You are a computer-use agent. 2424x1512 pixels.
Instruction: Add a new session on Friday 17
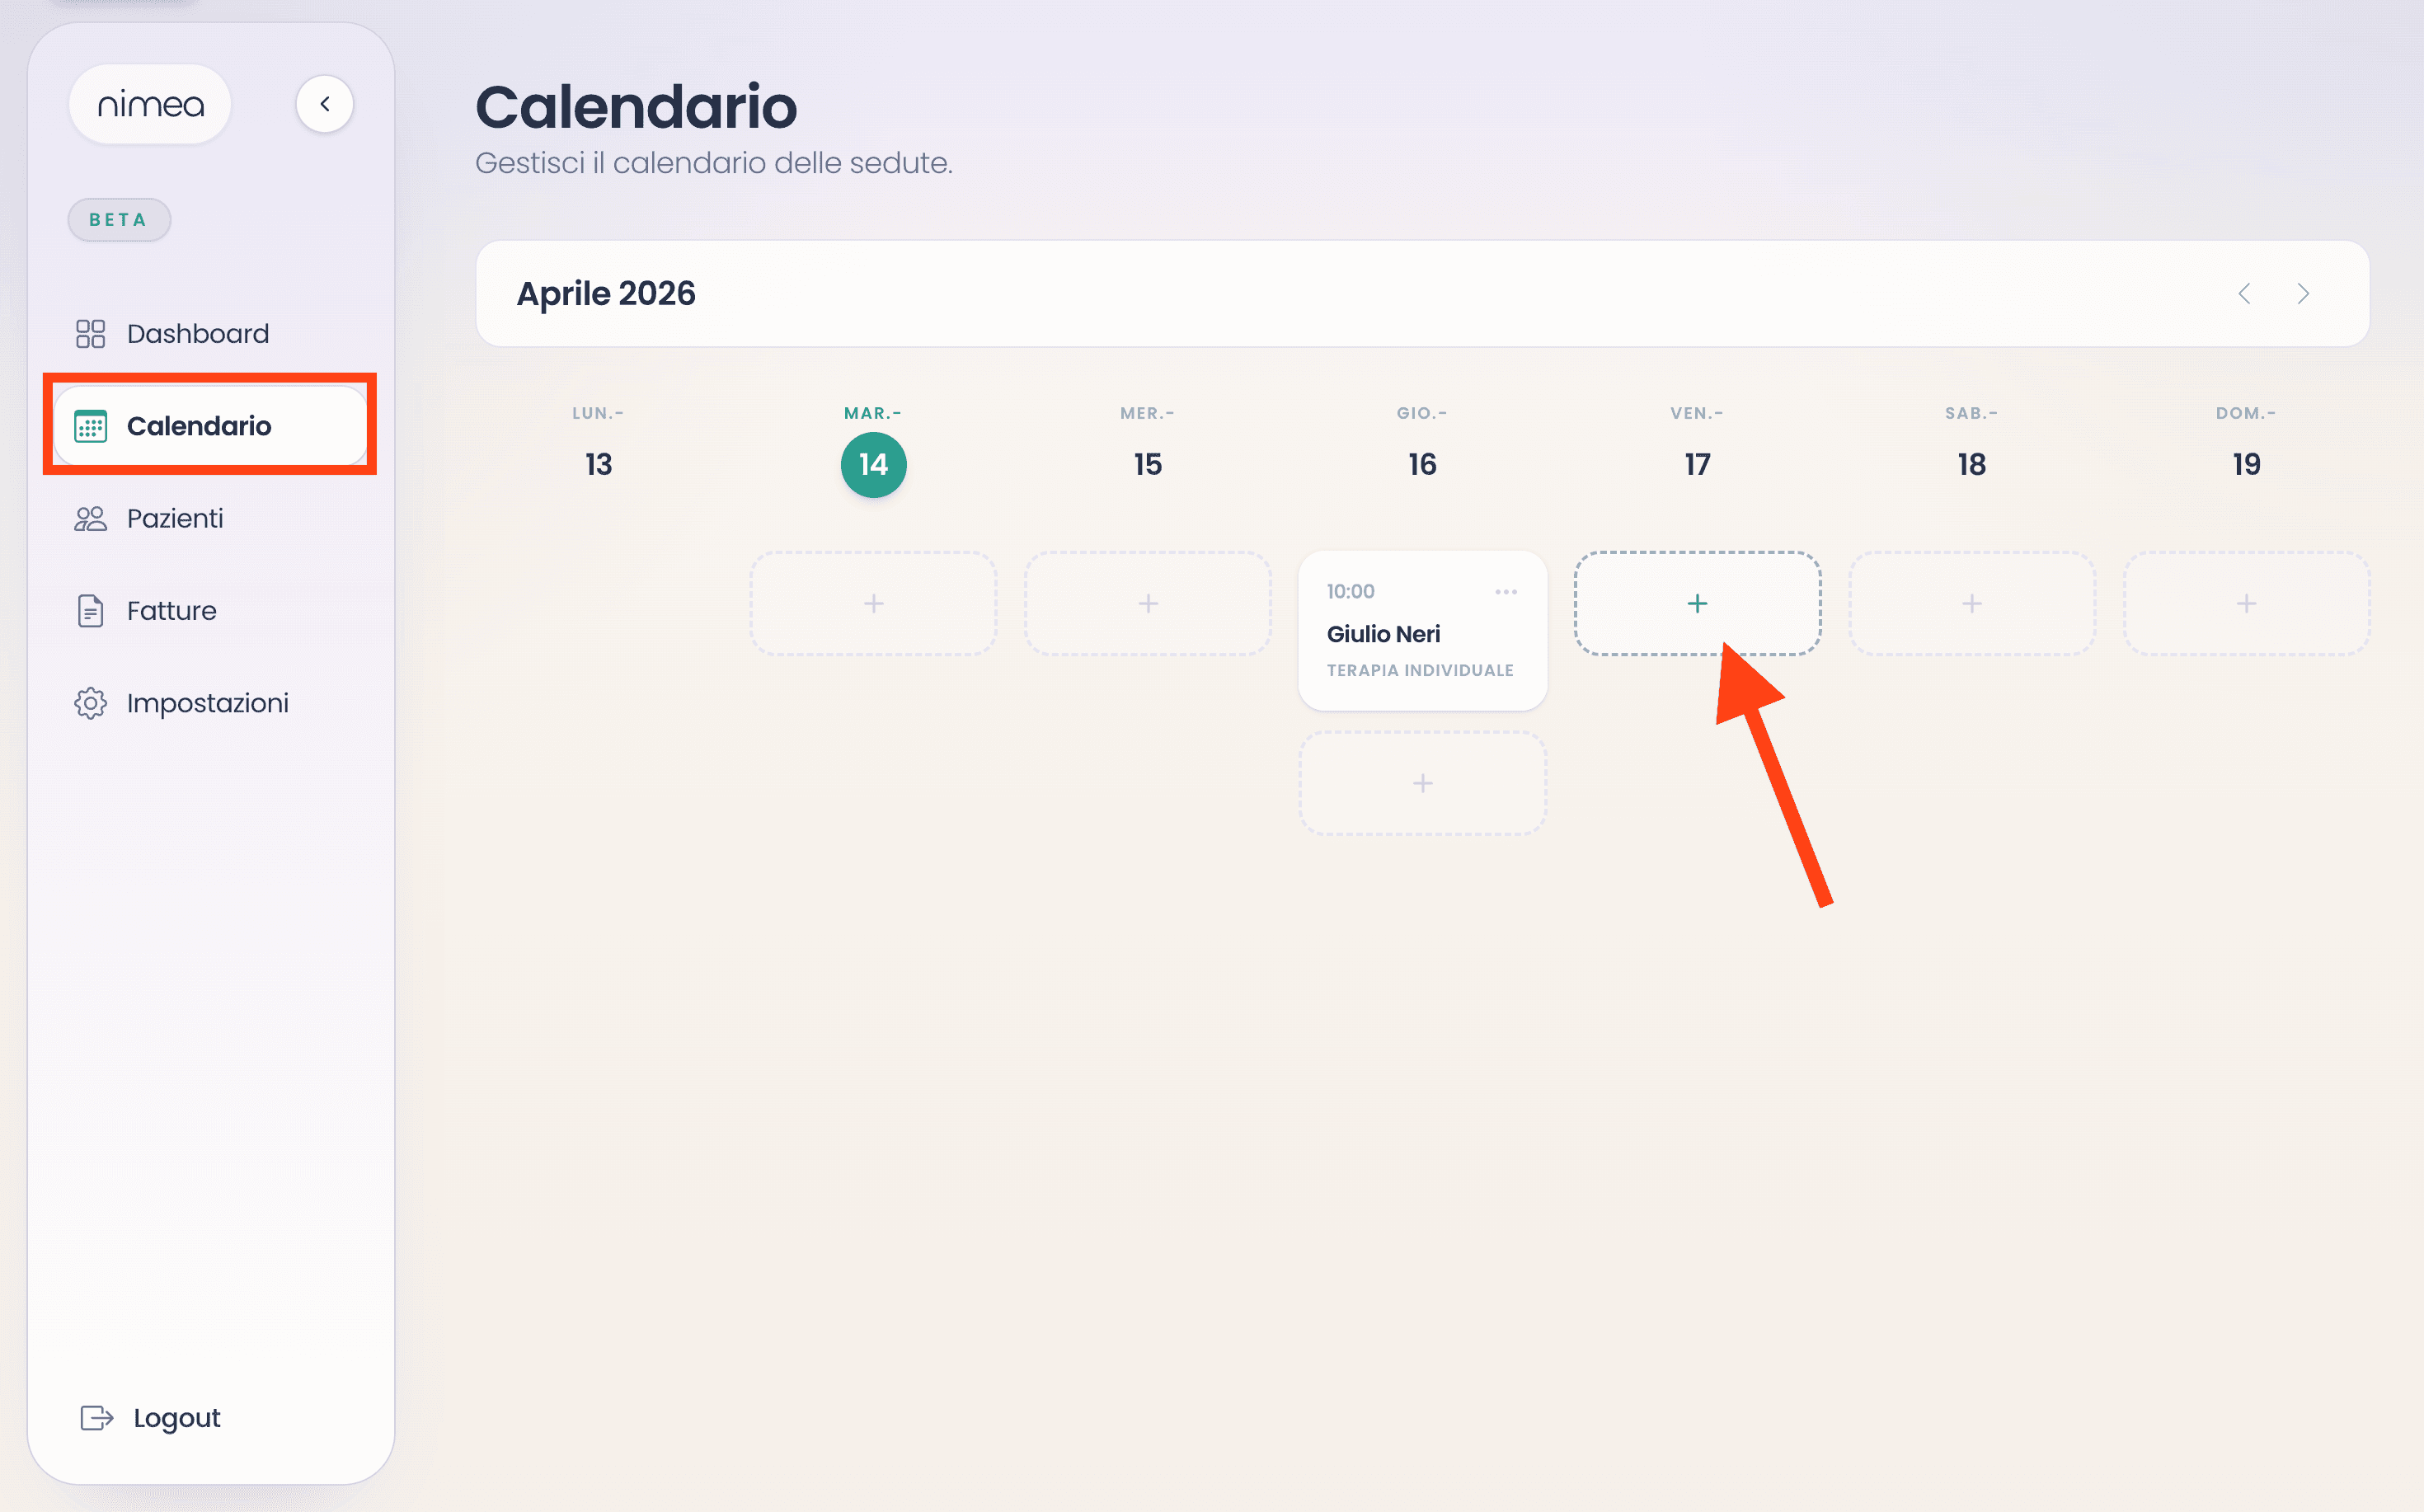coord(1697,603)
